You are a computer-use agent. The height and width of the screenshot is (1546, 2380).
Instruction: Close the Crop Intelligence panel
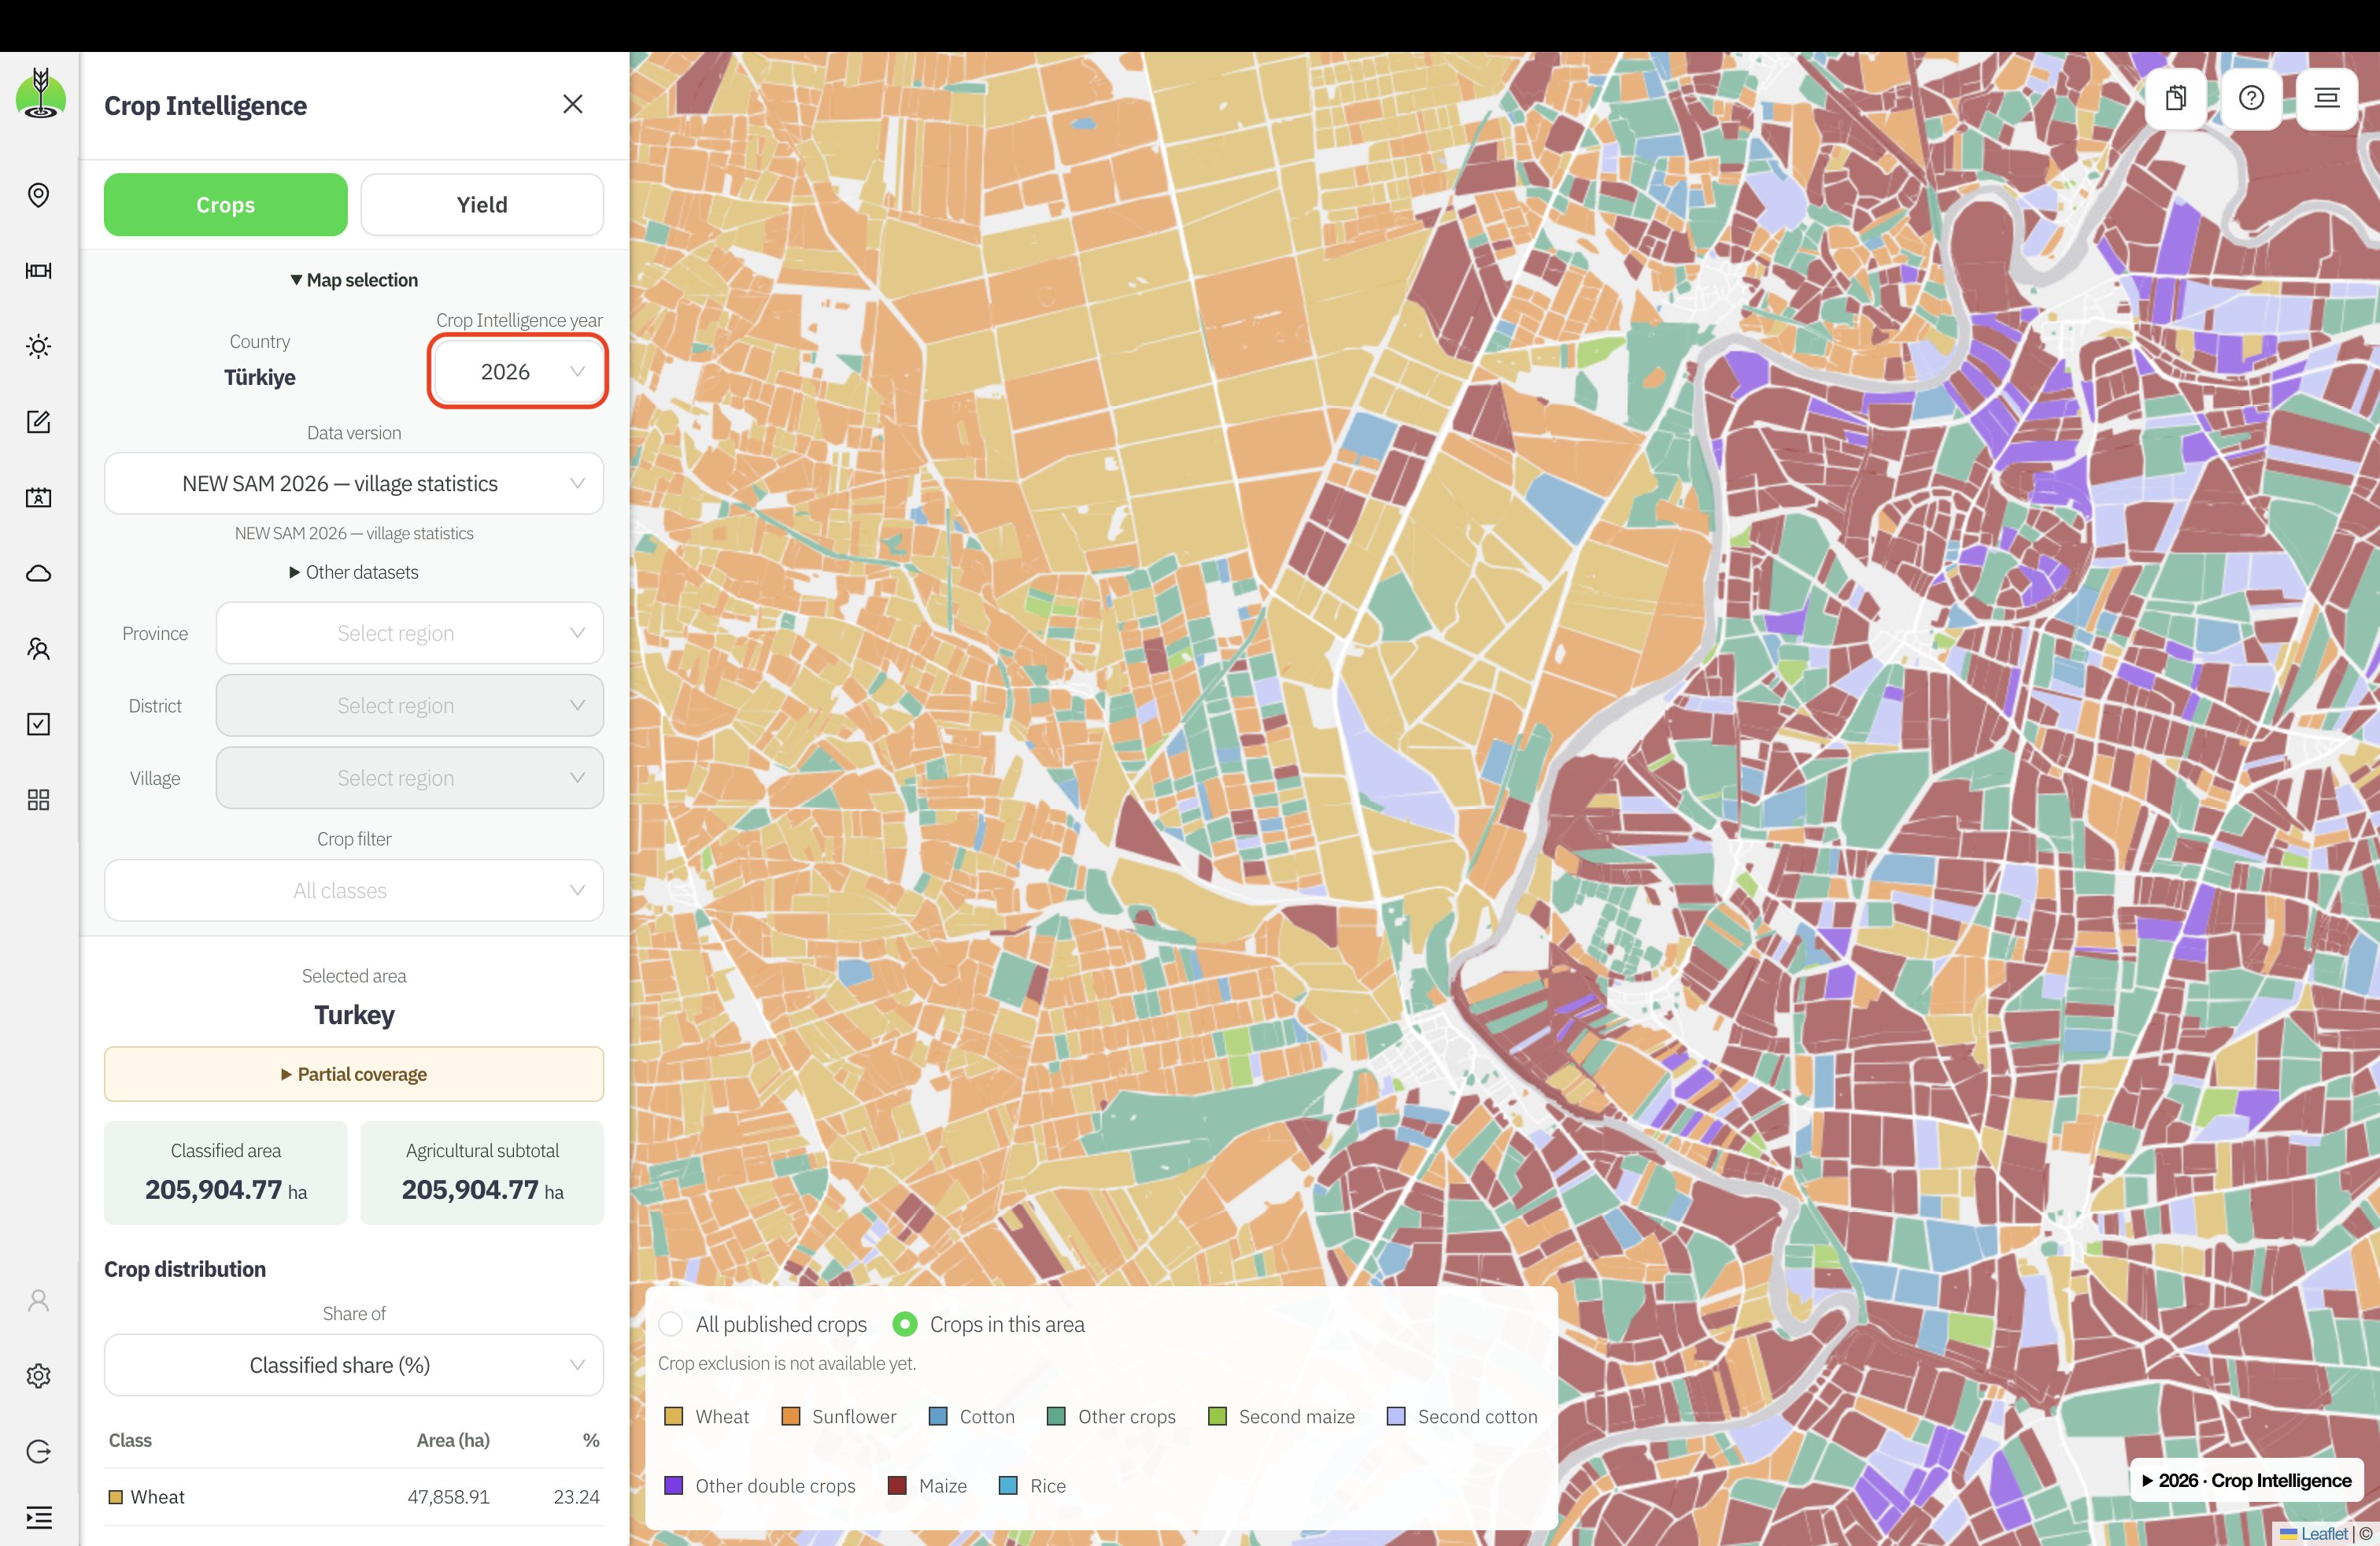[x=572, y=104]
